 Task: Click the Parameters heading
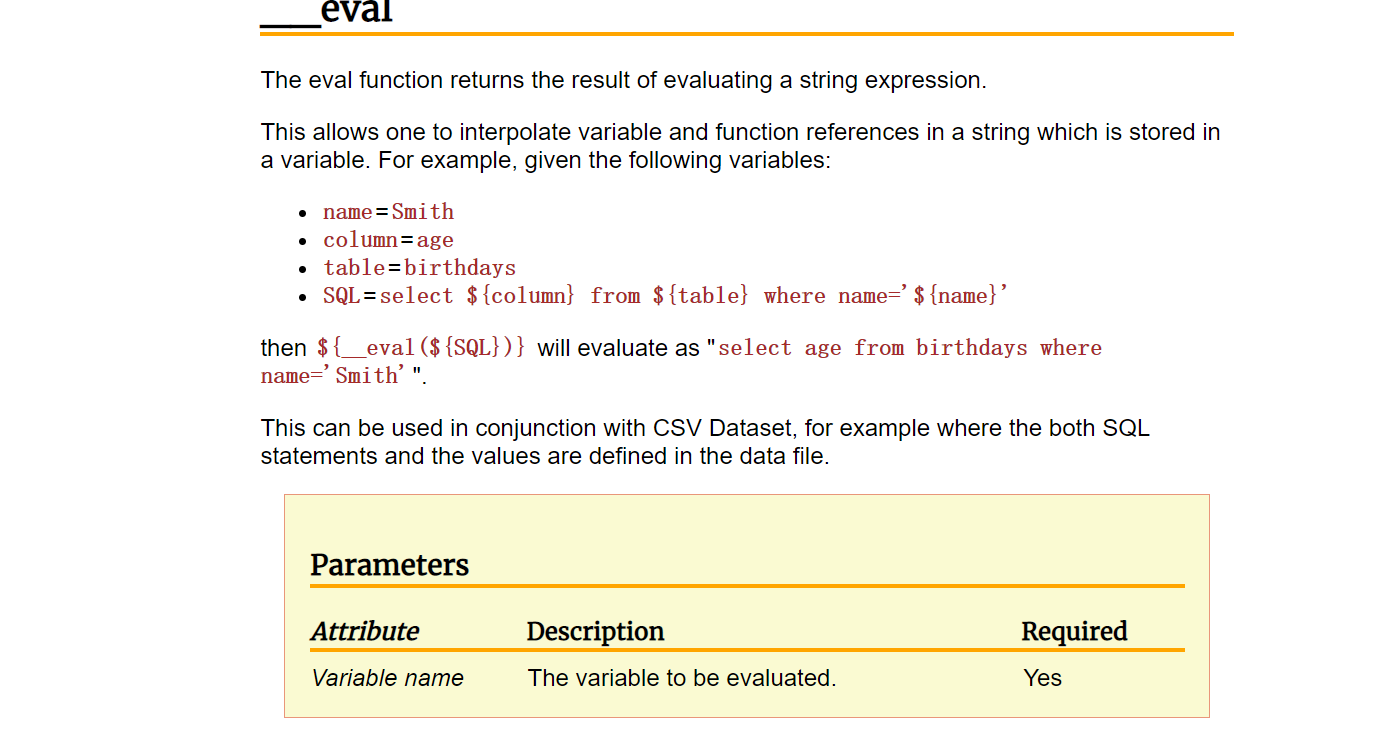(389, 565)
